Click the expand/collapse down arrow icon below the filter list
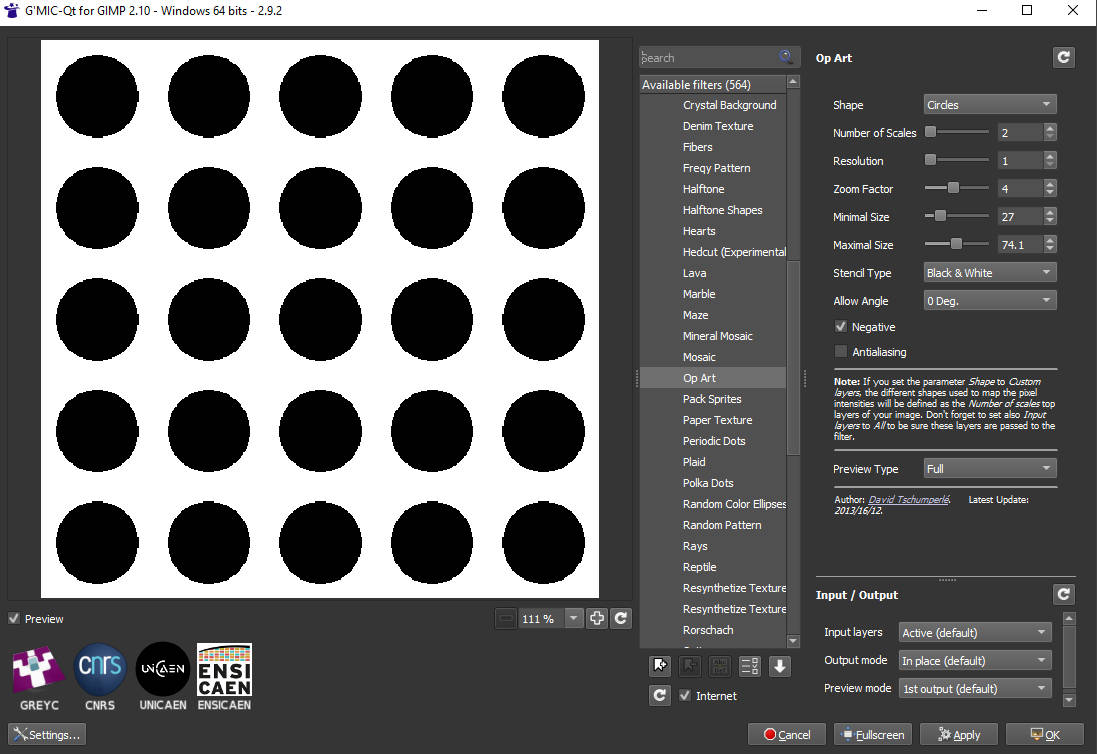Viewport: 1097px width, 754px height. point(779,666)
